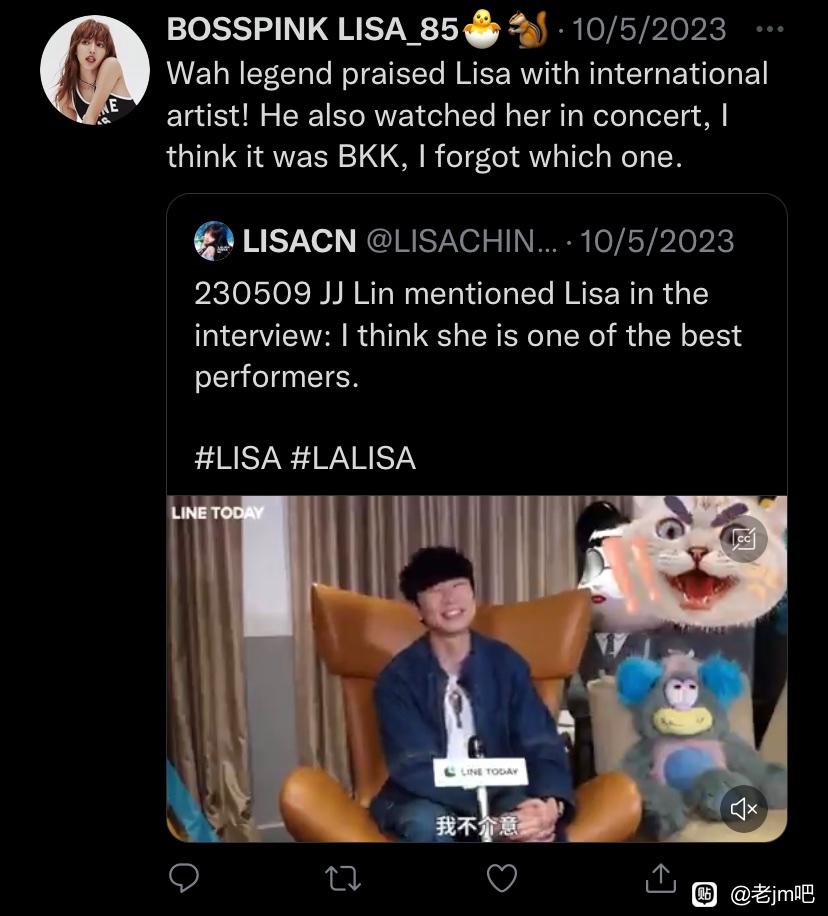Open the three-dot more options menu
The image size is (828, 916).
pyautogui.click(x=769, y=29)
